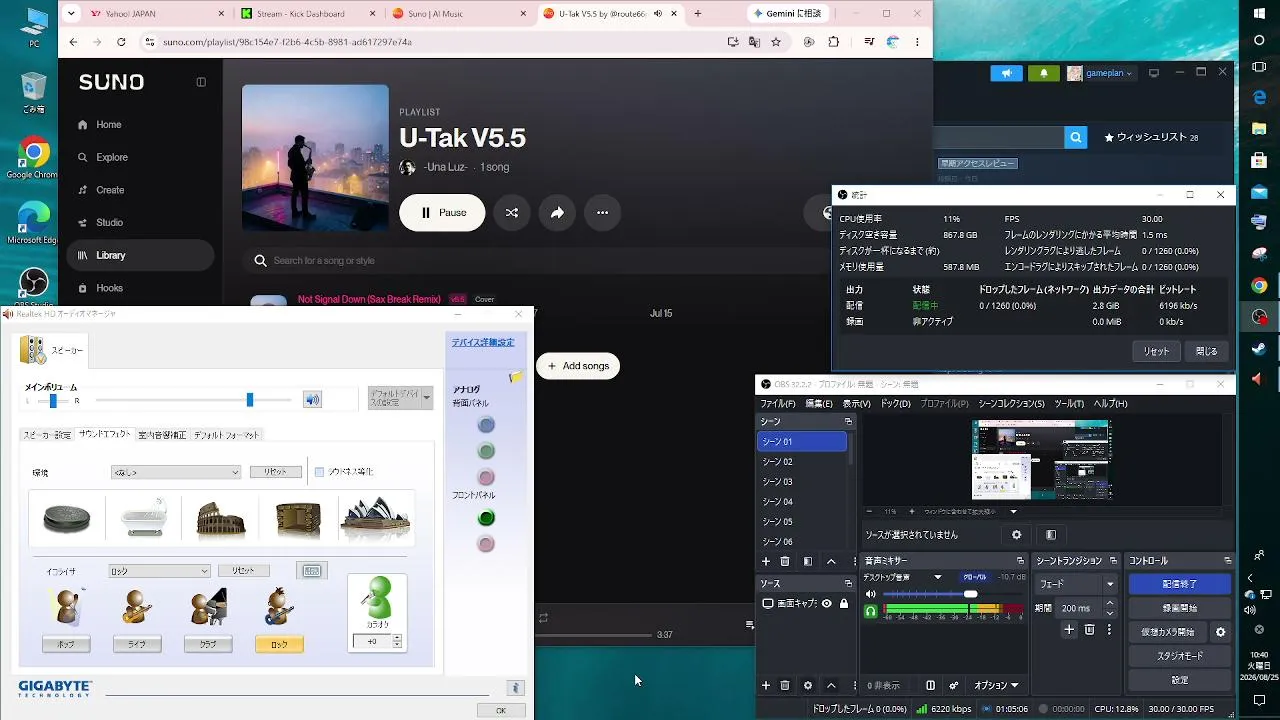
Task: Mute desktop audio in OBS mixer
Action: coord(870,594)
